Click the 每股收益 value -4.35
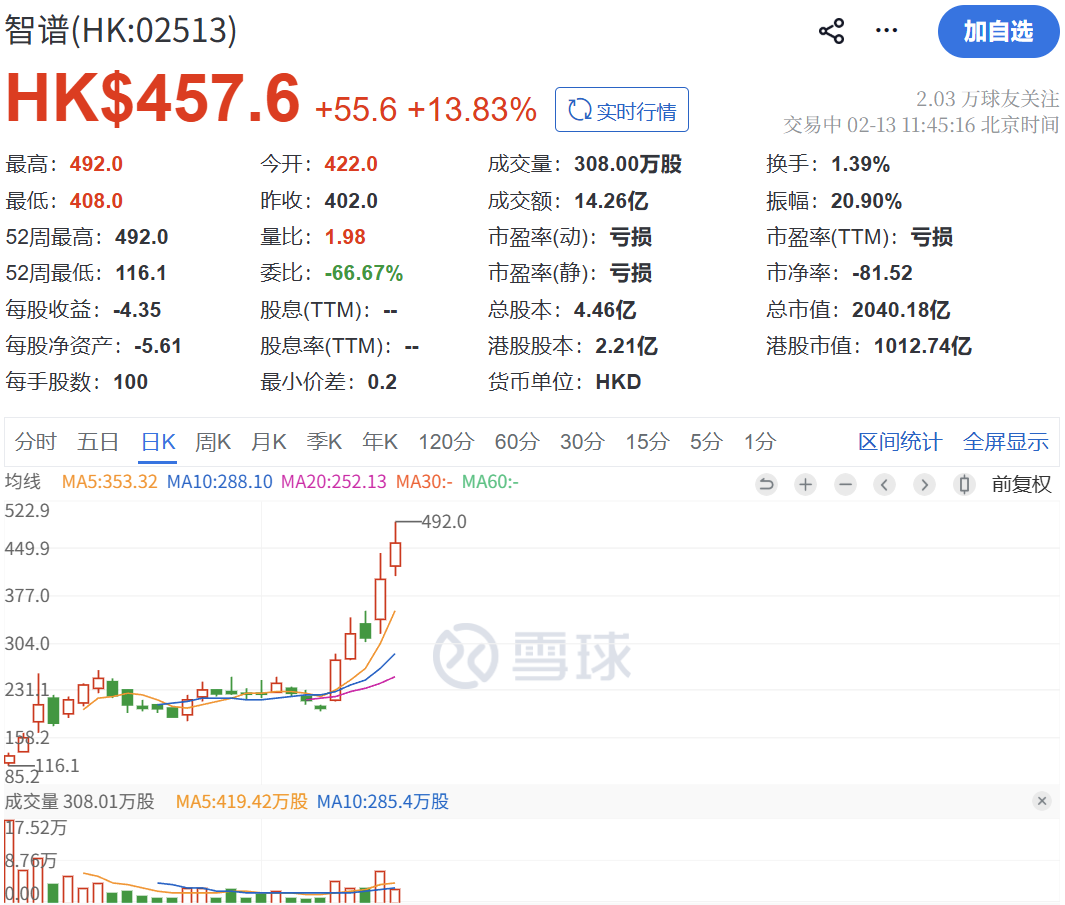The width and height of the screenshot is (1065, 905). pos(137,310)
